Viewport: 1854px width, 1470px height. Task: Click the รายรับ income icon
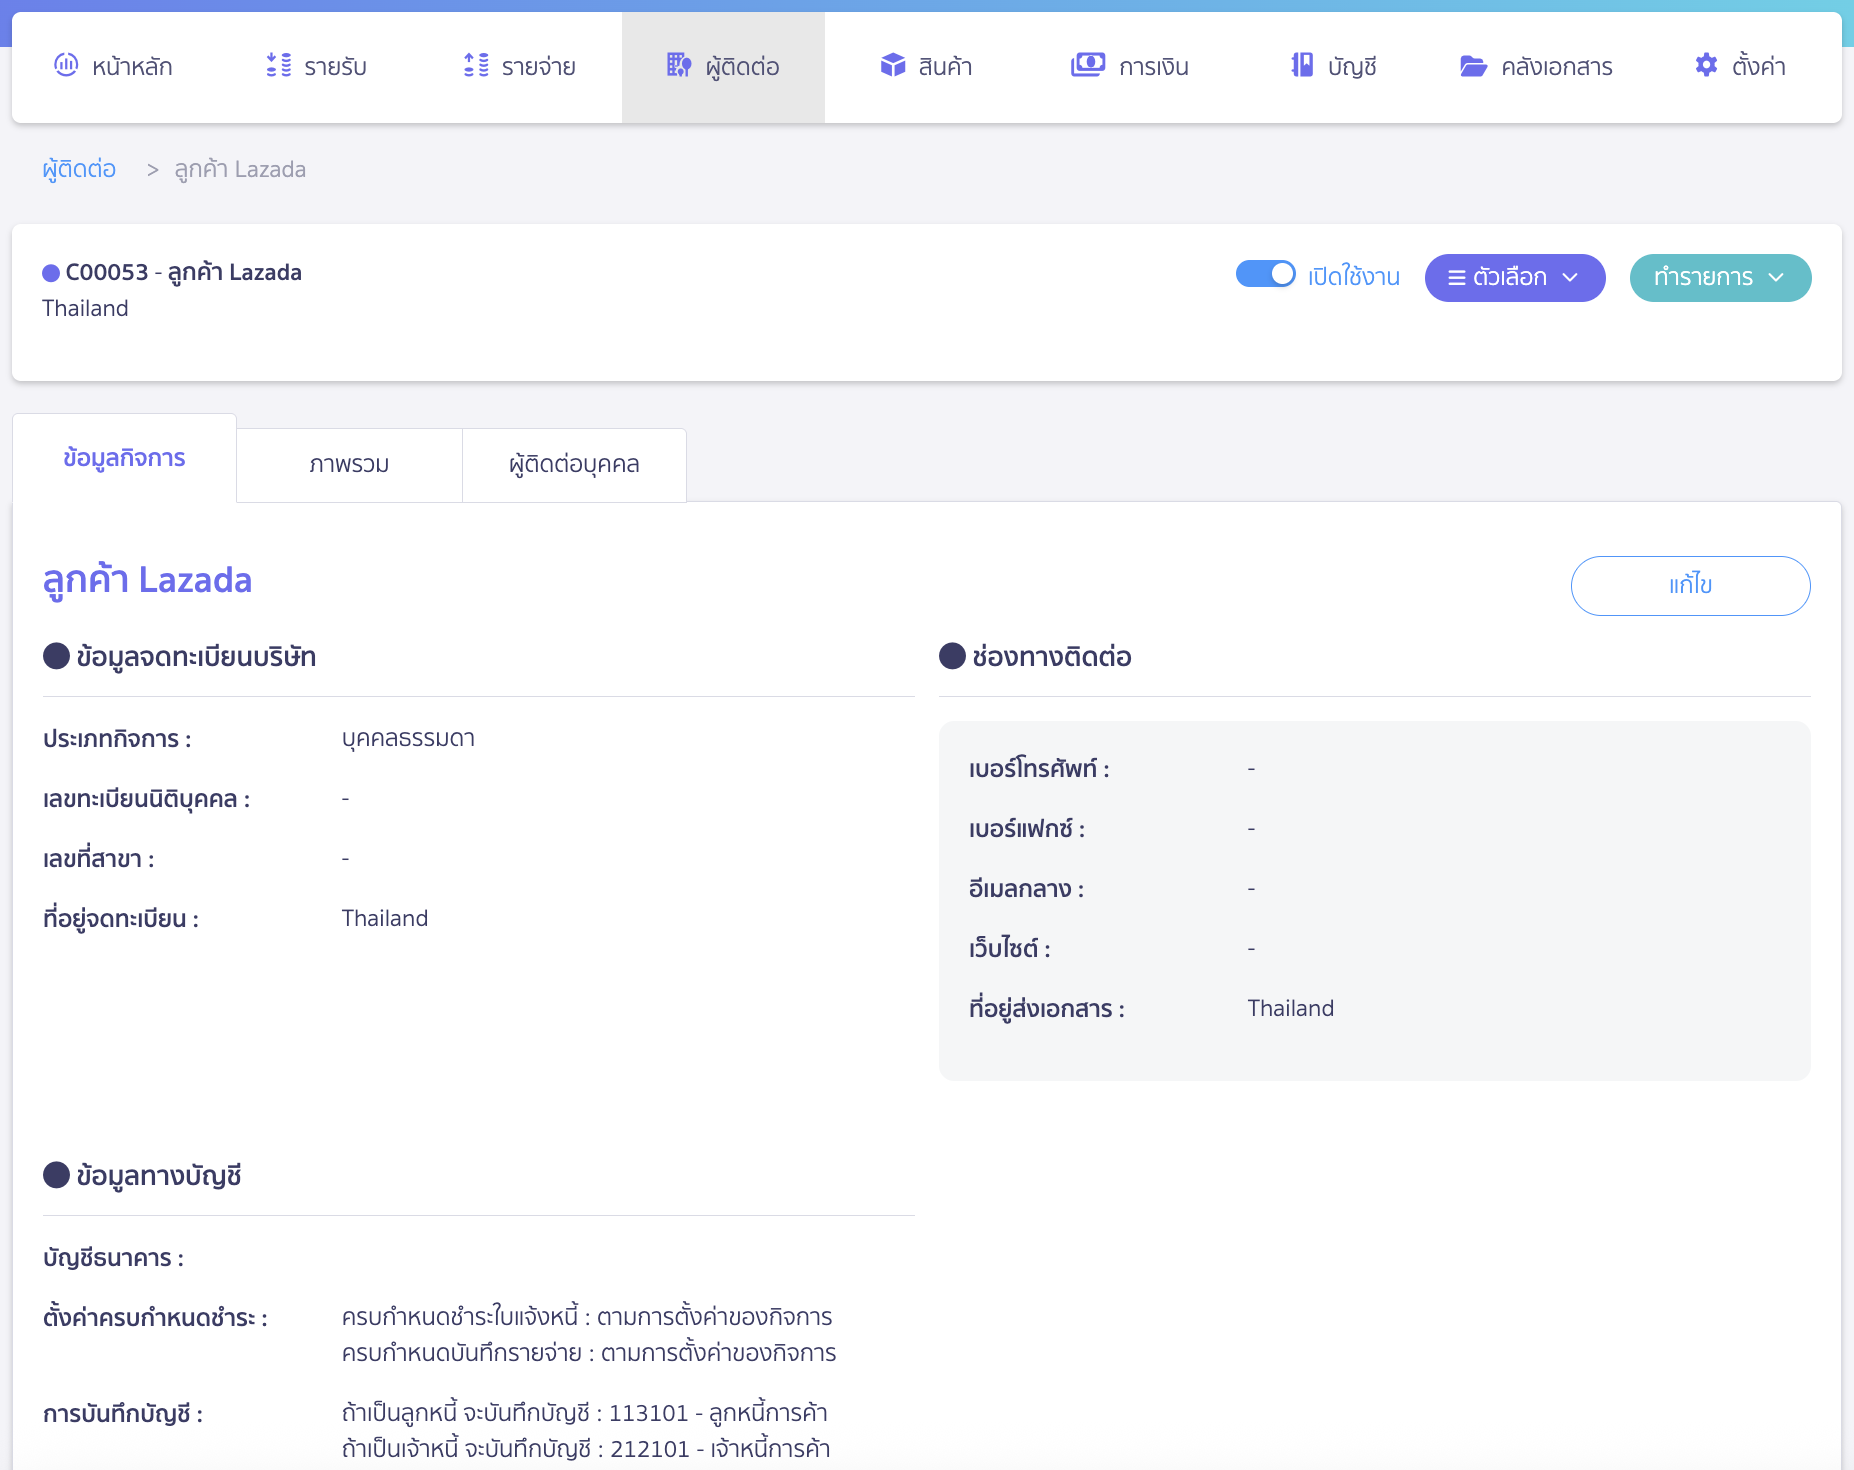click(x=279, y=66)
